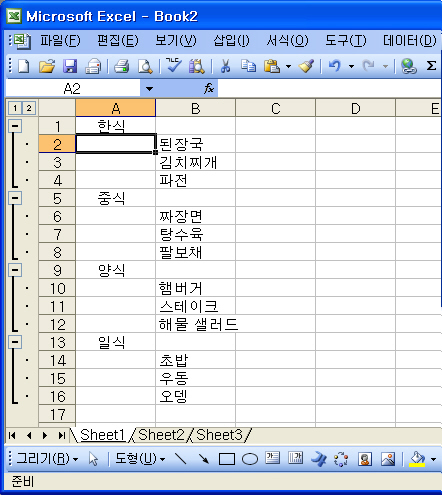The height and width of the screenshot is (495, 442).
Task: Switch to the Sheet3 tab
Action: pos(219,435)
